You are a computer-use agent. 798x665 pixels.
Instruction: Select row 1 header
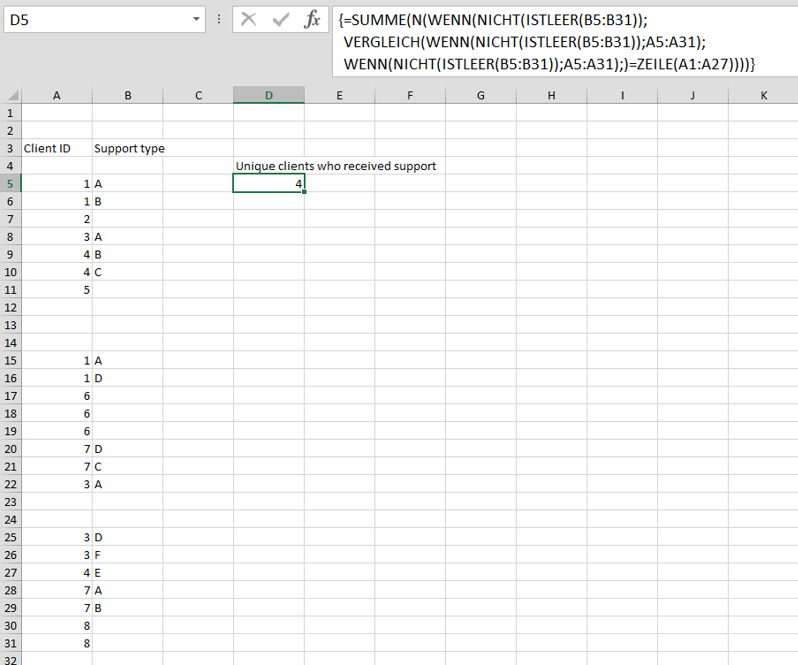tap(10, 113)
